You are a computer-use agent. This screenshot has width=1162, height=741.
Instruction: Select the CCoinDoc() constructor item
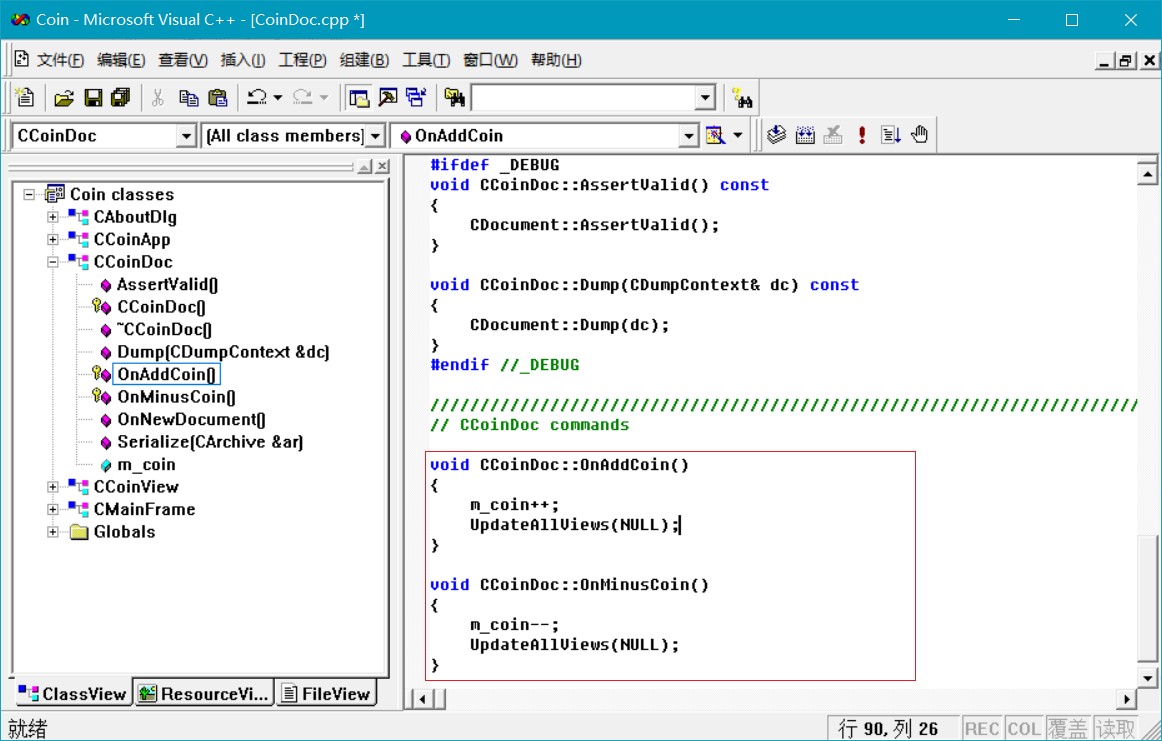(161, 307)
